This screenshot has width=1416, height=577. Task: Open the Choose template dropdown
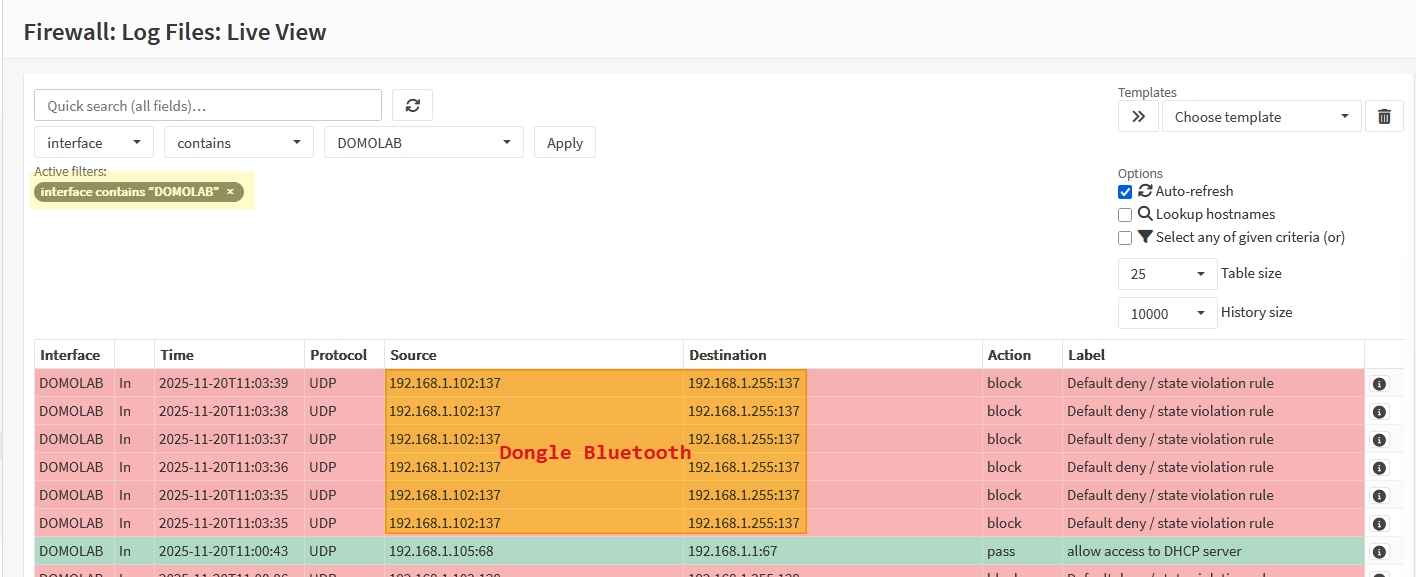pyautogui.click(x=1261, y=117)
